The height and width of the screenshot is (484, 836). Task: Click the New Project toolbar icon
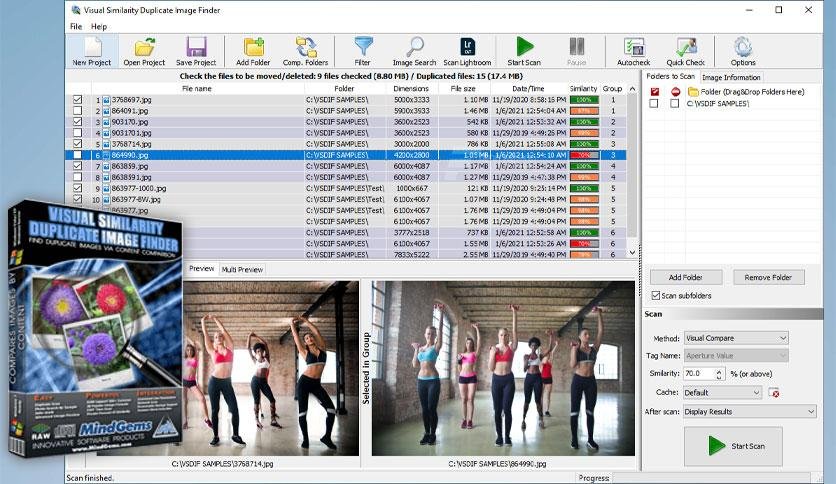click(92, 52)
